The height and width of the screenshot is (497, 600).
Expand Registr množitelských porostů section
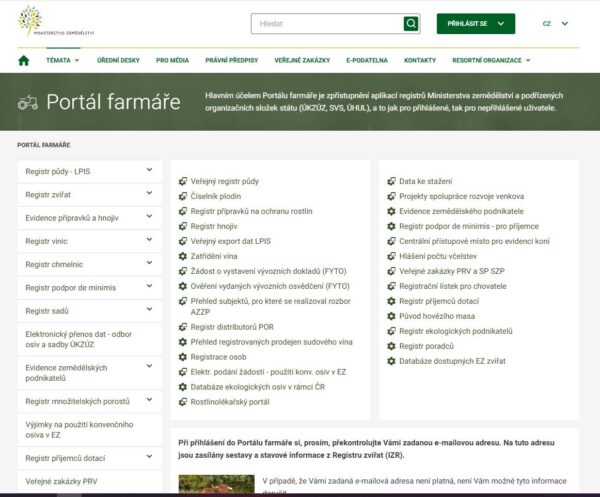coord(149,400)
